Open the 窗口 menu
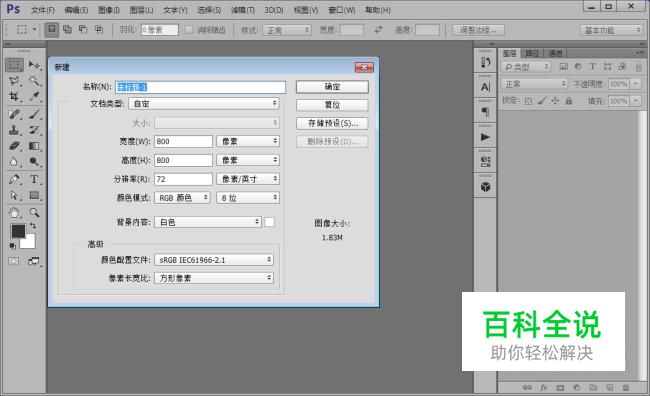The width and height of the screenshot is (650, 396). (342, 10)
